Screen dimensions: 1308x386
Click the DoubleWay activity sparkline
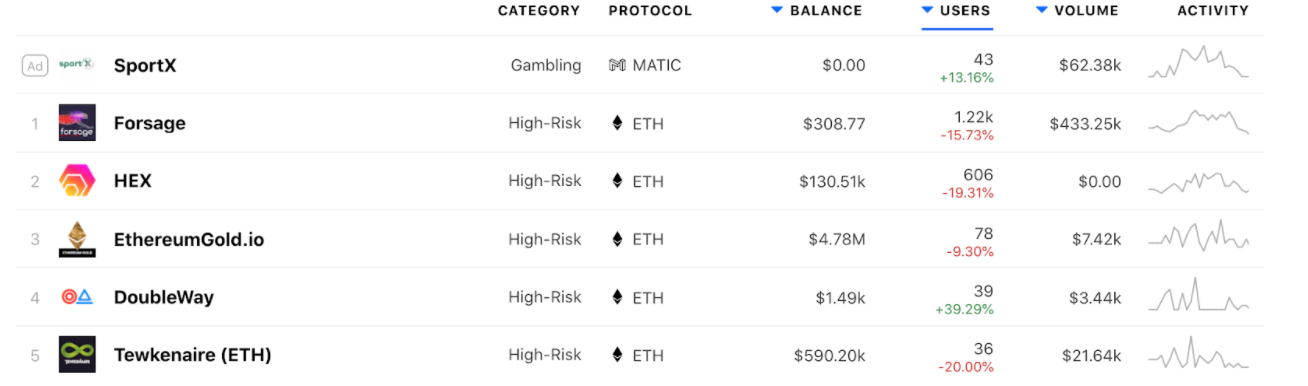(x=1198, y=297)
